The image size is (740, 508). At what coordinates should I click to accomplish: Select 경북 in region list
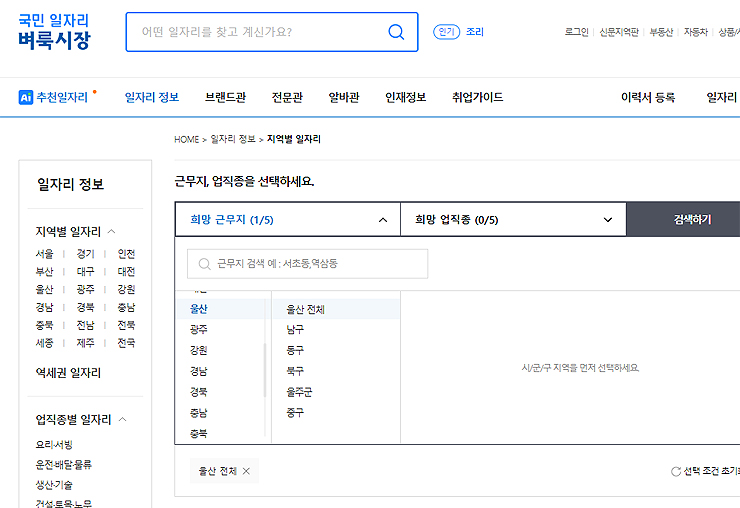point(198,392)
